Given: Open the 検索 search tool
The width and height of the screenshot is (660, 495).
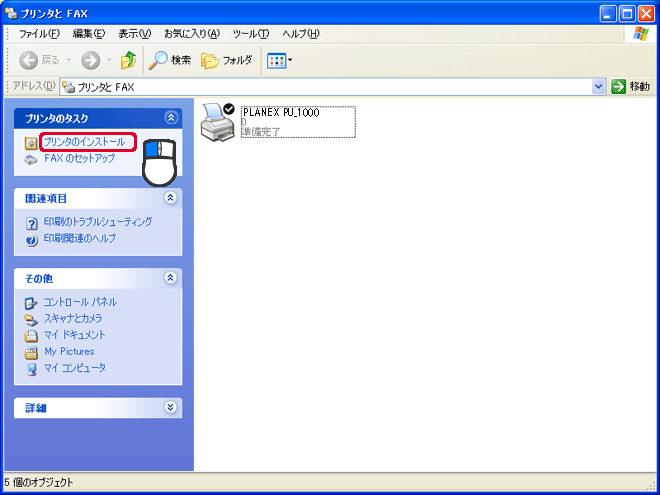Looking at the screenshot, I should point(170,61).
